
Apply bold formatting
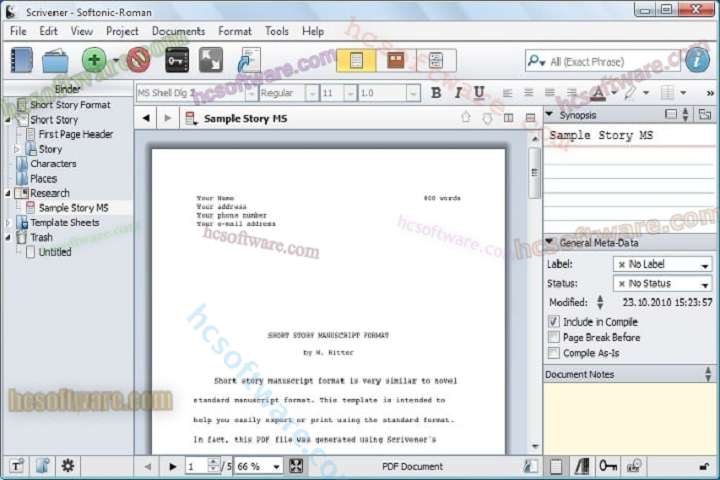coord(436,93)
